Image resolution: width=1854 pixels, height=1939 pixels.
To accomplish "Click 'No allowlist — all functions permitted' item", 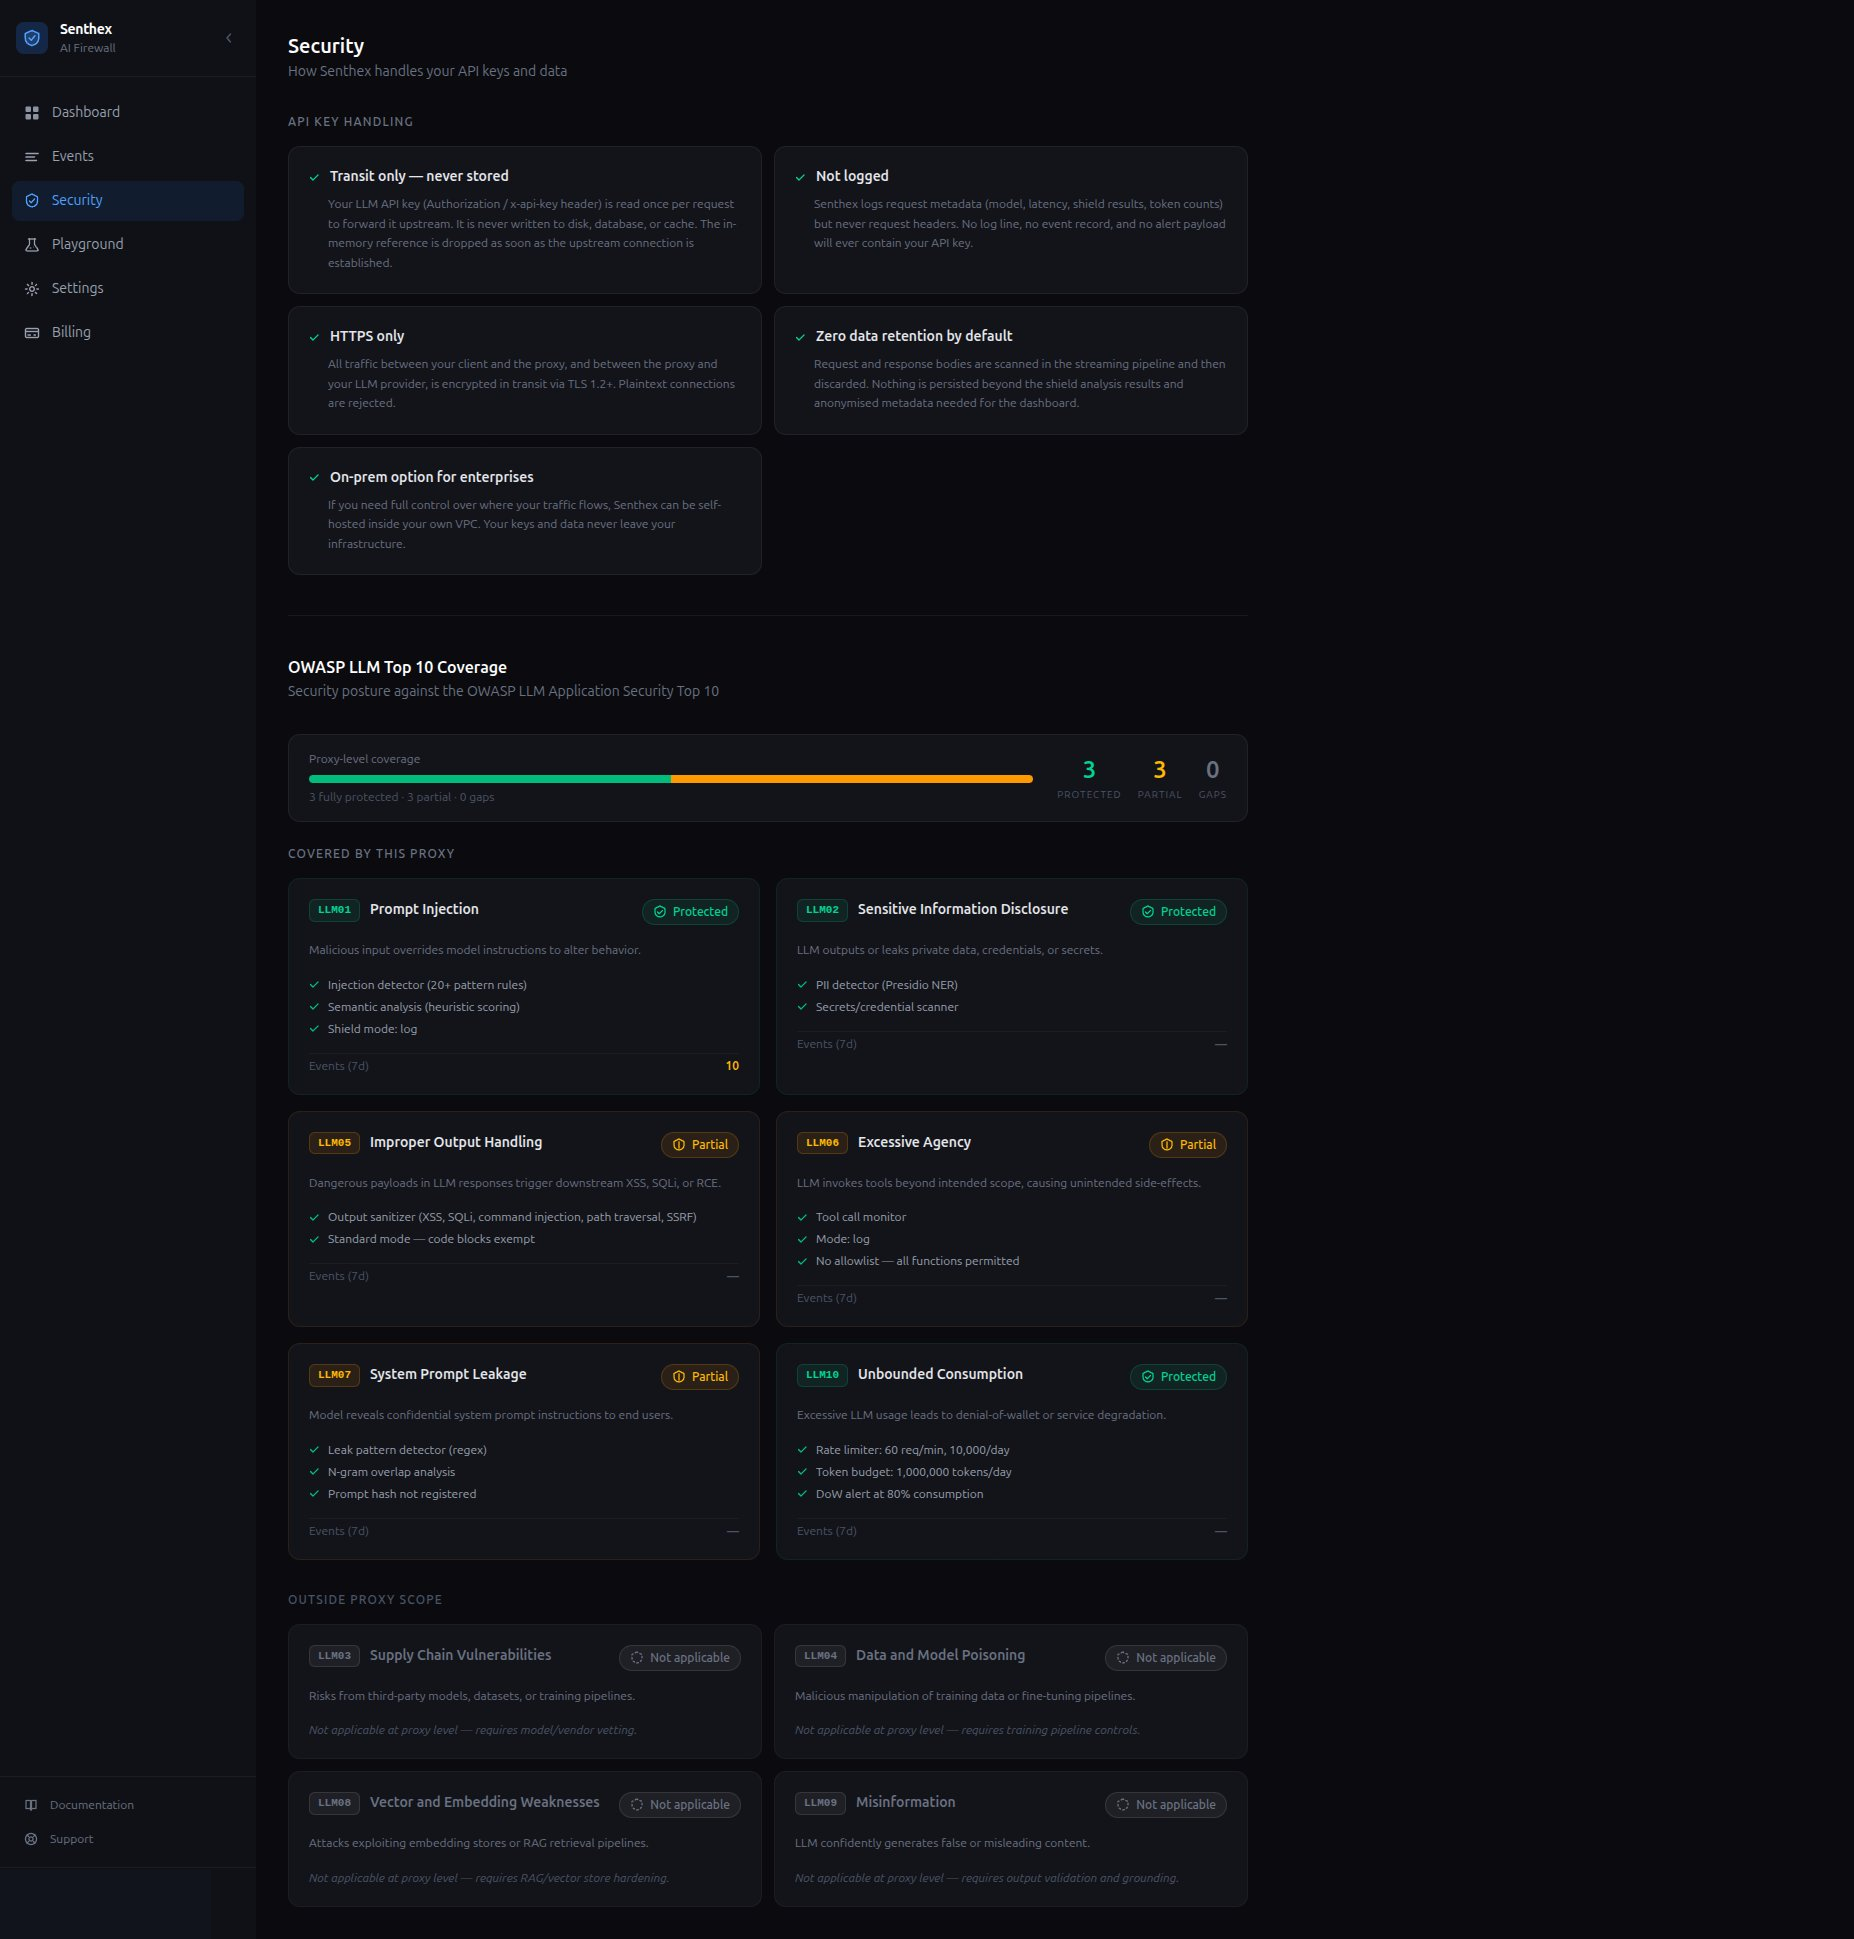I will pyautogui.click(x=918, y=1261).
